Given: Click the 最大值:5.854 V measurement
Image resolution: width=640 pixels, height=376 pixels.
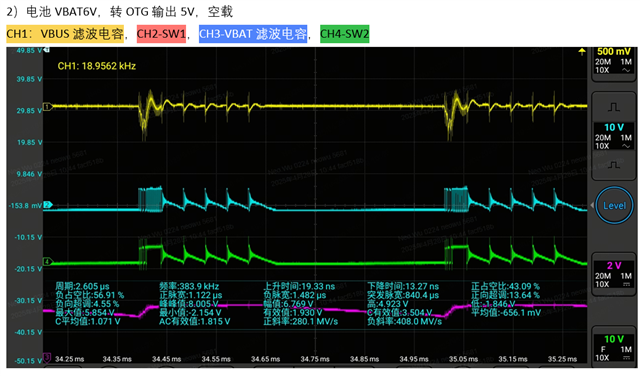Looking at the screenshot, I should [x=85, y=313].
